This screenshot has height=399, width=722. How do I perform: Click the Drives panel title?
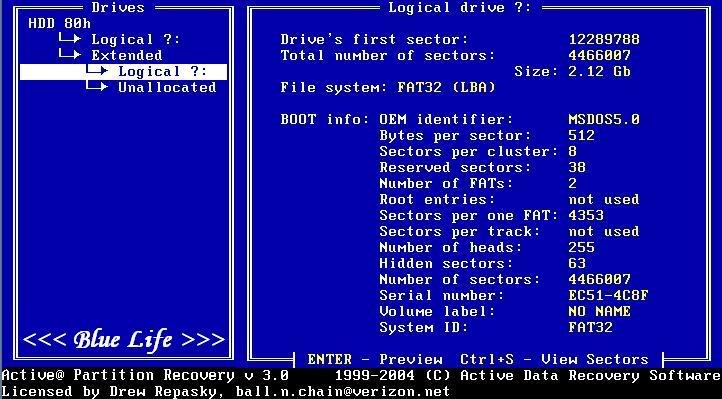pyautogui.click(x=118, y=7)
